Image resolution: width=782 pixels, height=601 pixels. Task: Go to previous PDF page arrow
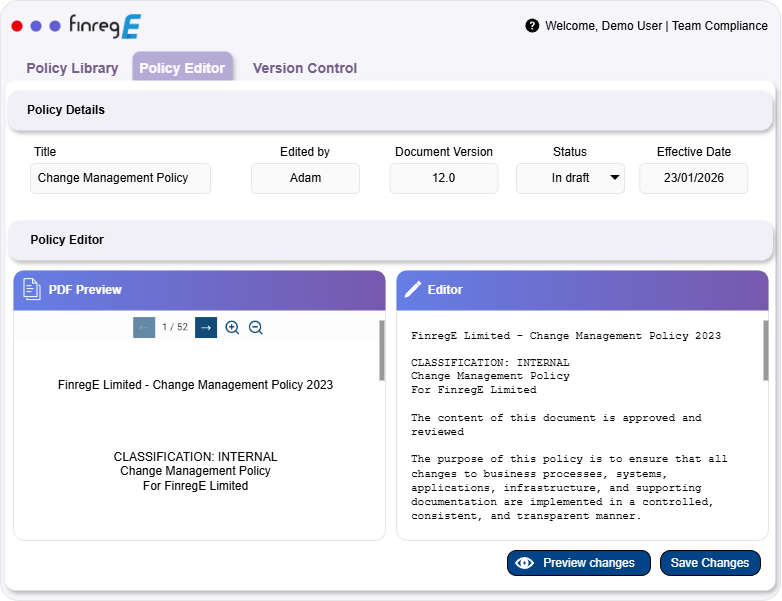point(144,327)
